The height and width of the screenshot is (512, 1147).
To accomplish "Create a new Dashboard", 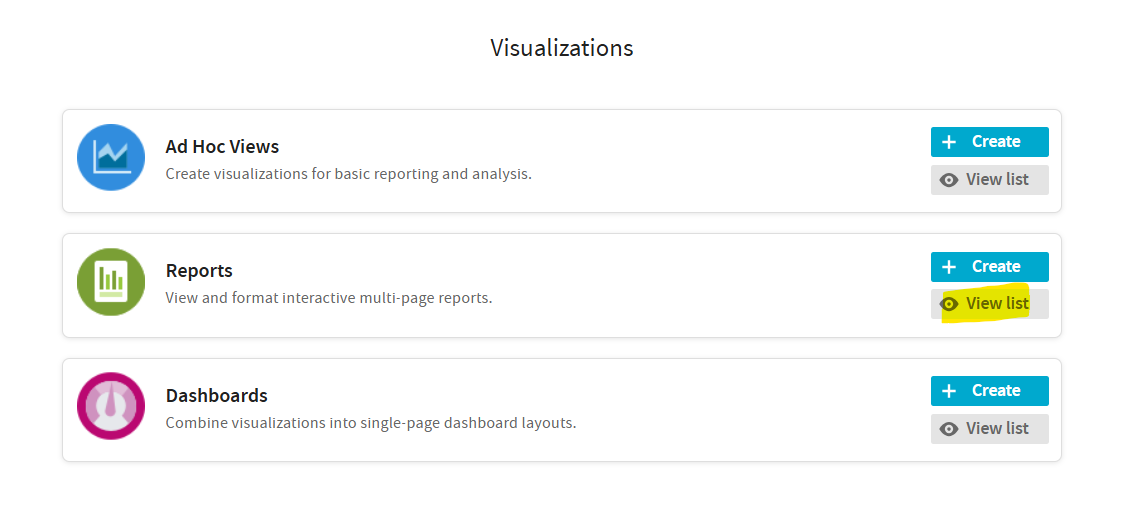I will pyautogui.click(x=989, y=391).
